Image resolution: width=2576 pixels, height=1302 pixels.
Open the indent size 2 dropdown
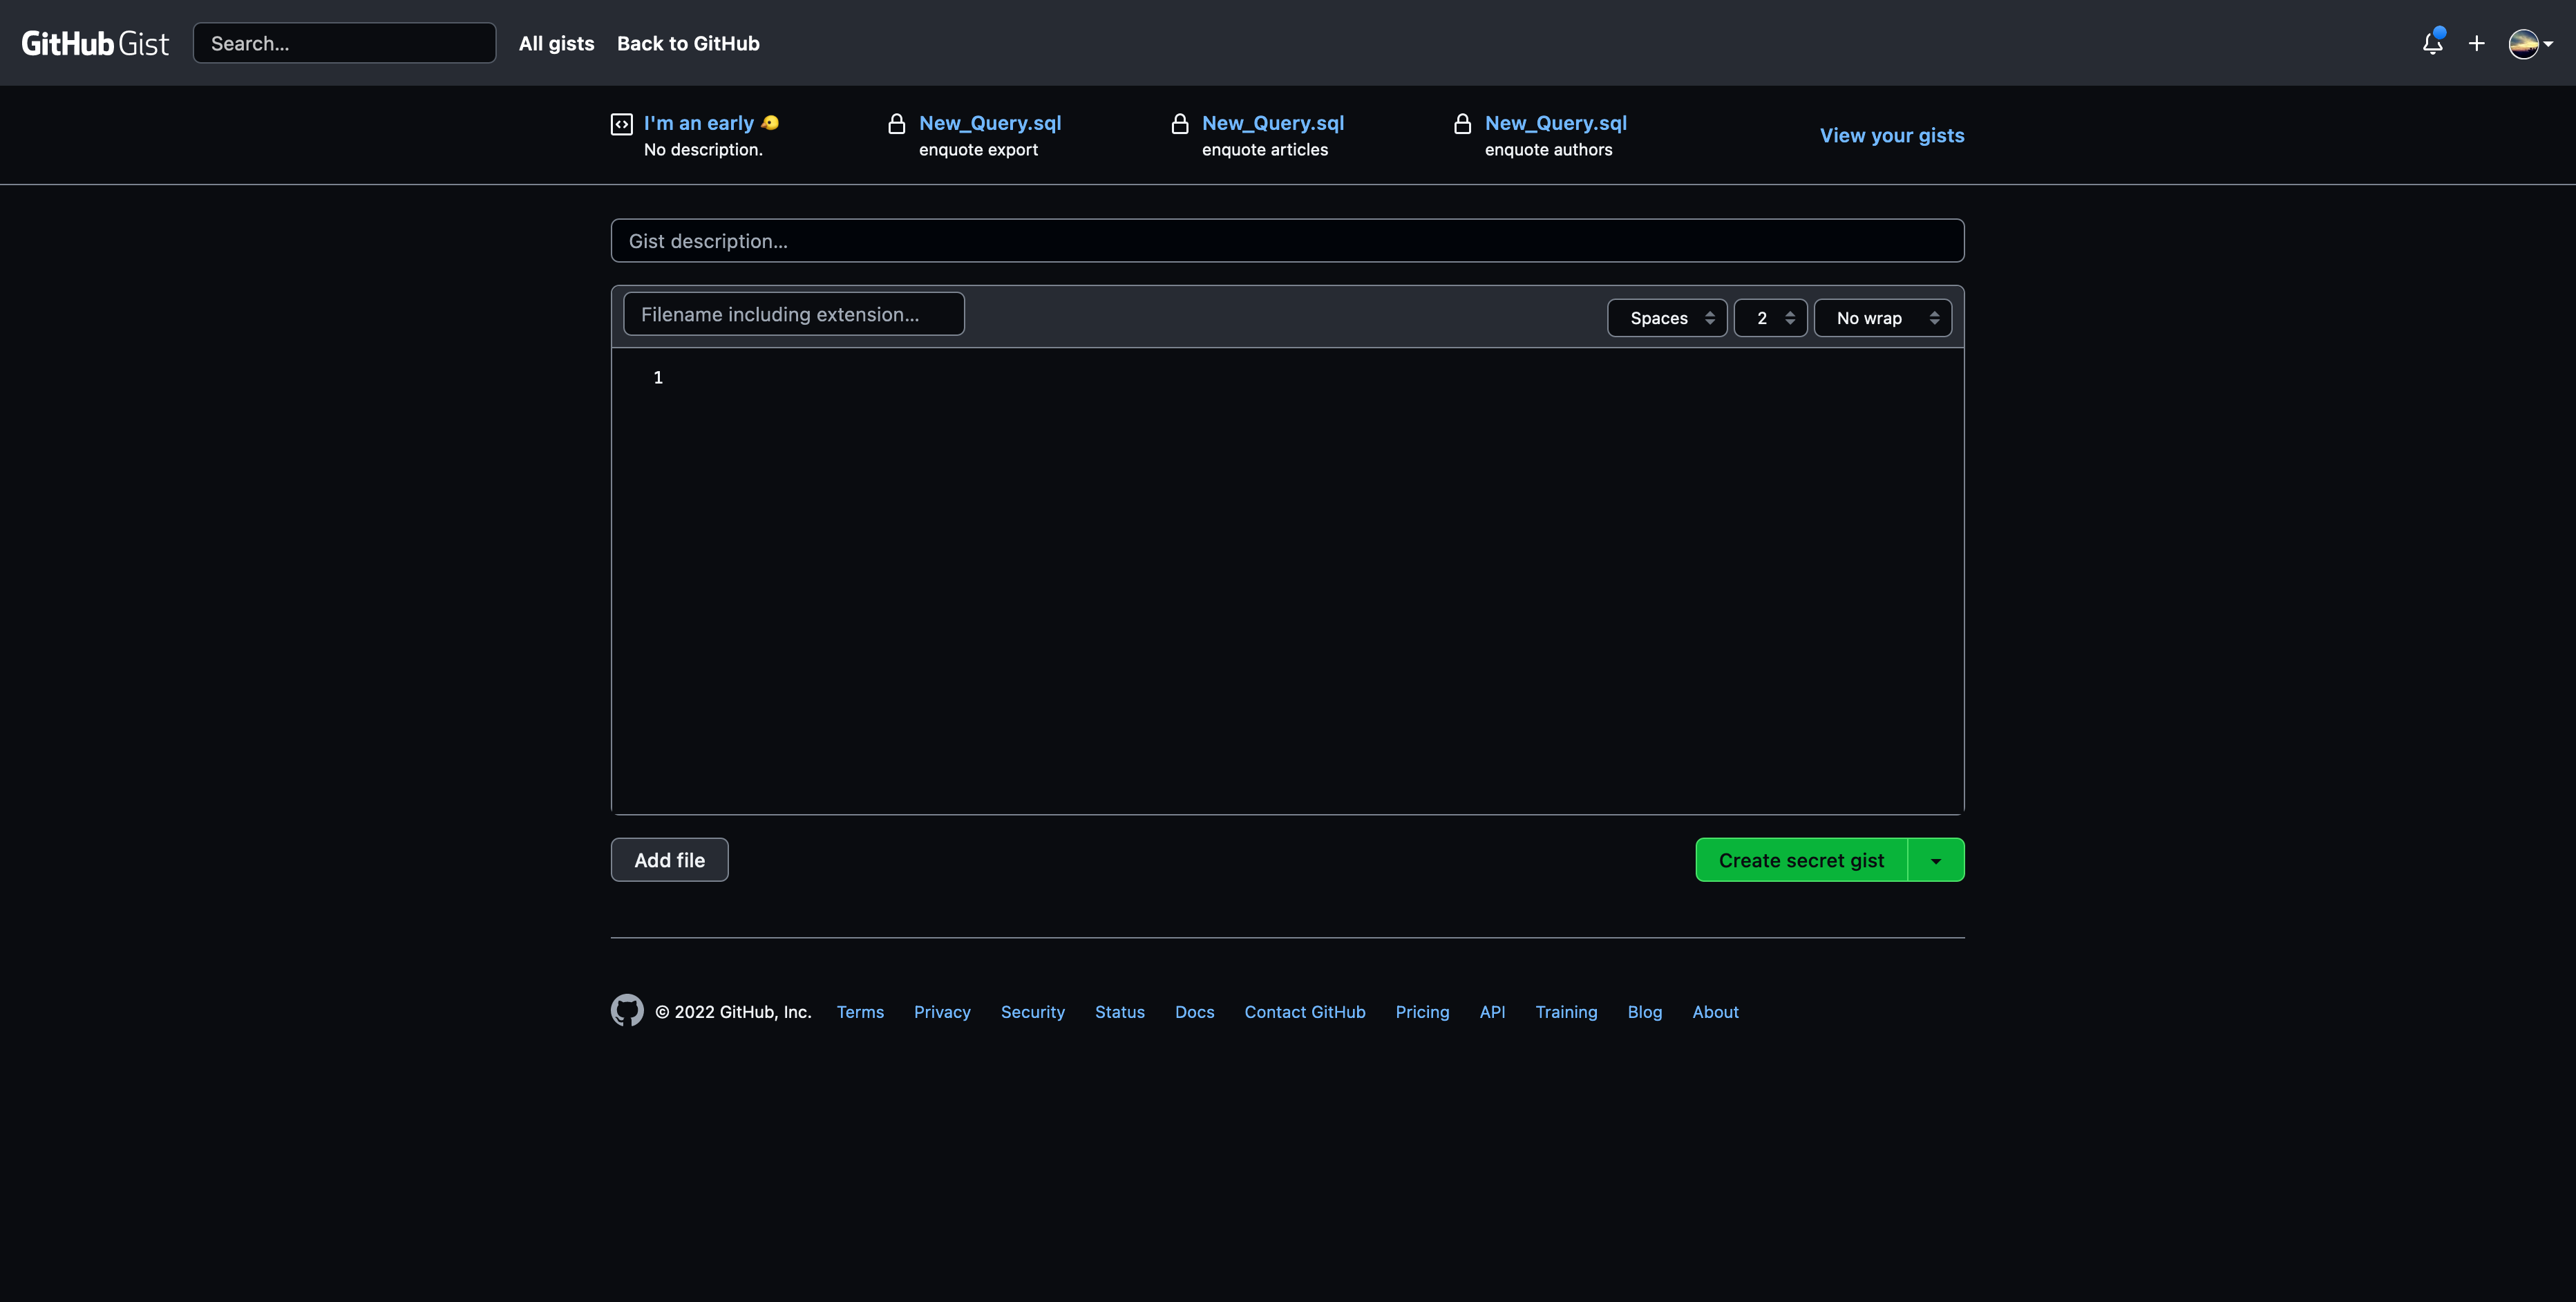tap(1770, 318)
